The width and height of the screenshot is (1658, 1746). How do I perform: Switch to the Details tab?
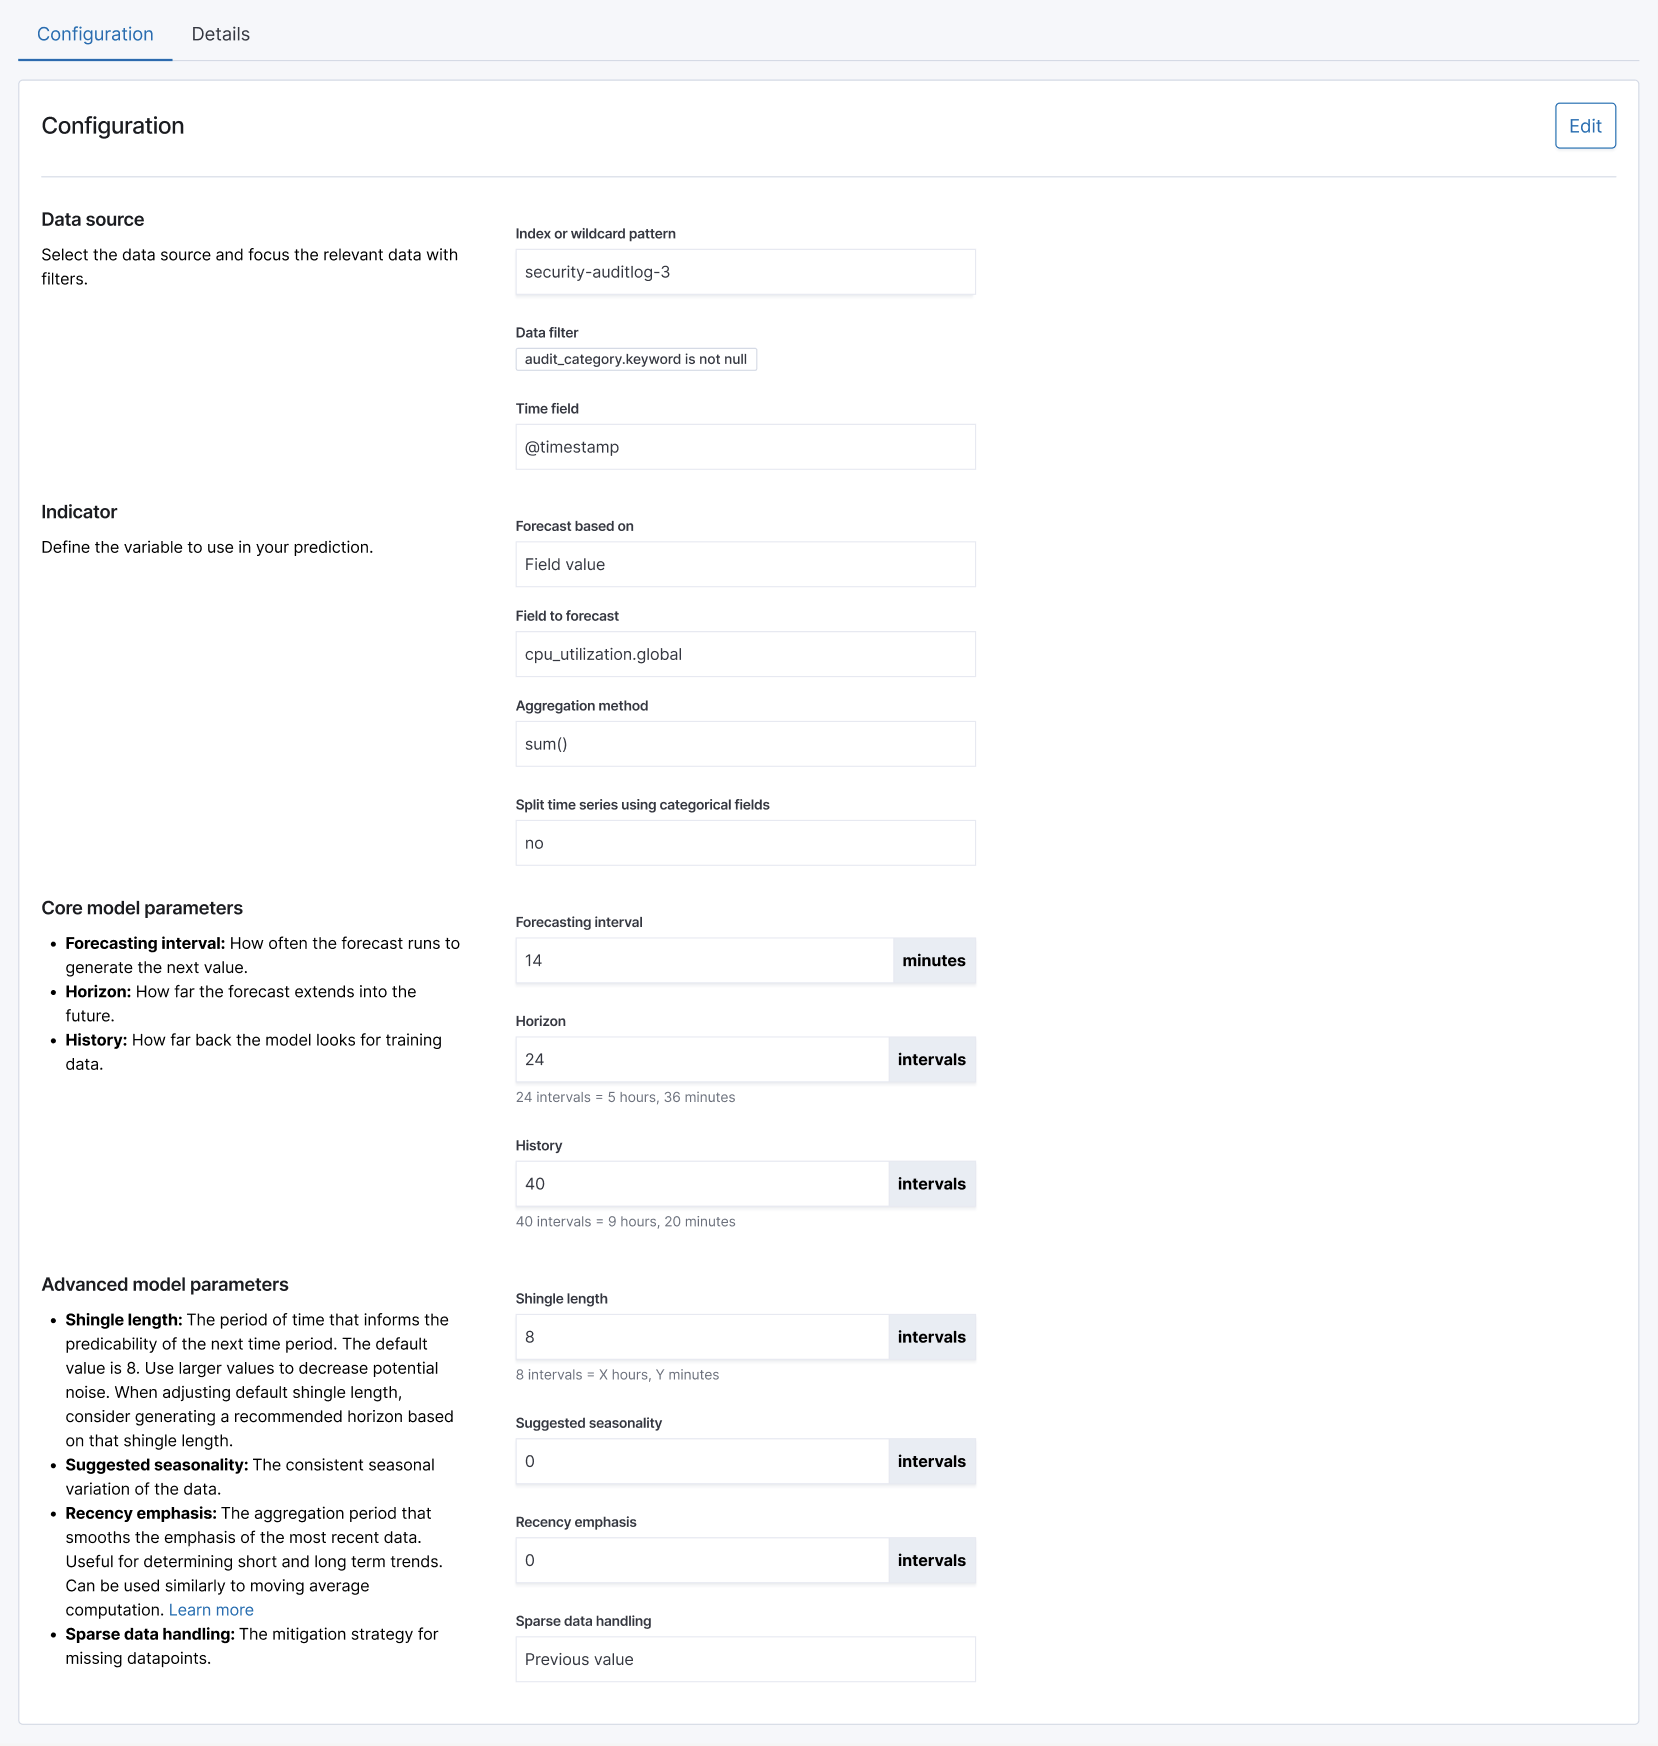point(221,33)
